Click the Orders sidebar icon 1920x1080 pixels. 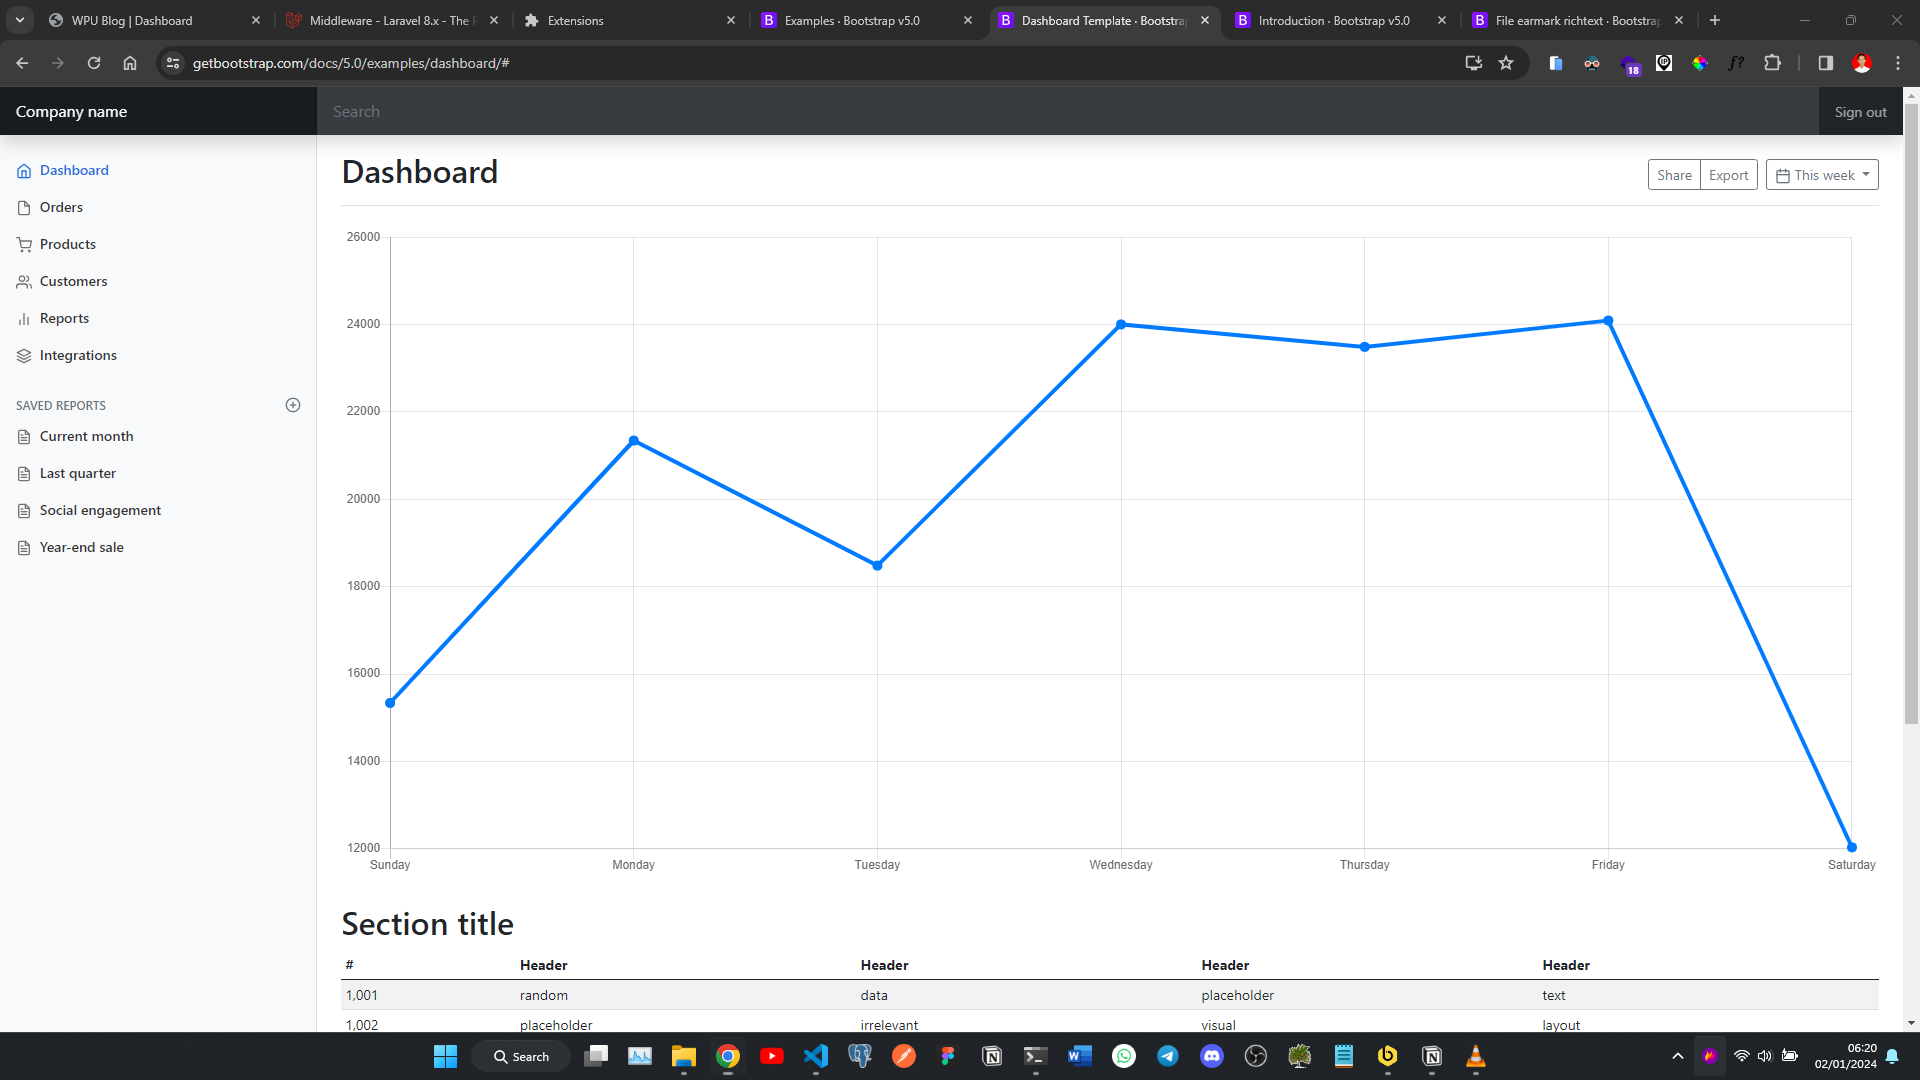point(24,207)
